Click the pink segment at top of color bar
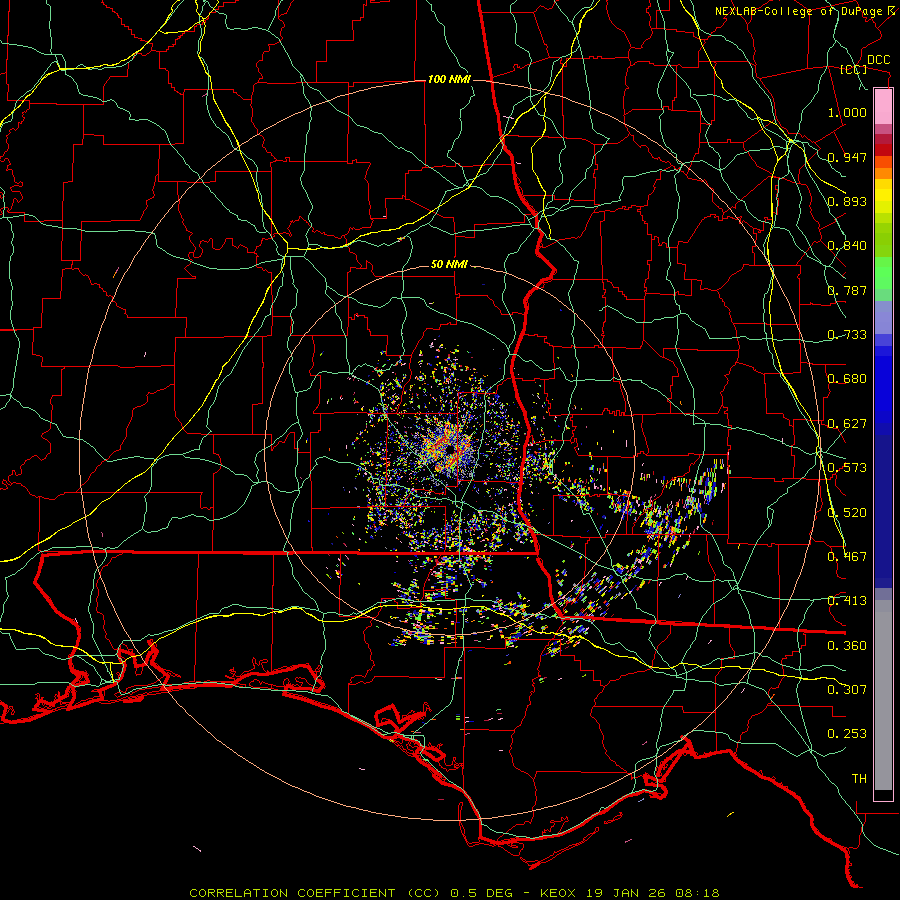The image size is (900, 900). (883, 107)
